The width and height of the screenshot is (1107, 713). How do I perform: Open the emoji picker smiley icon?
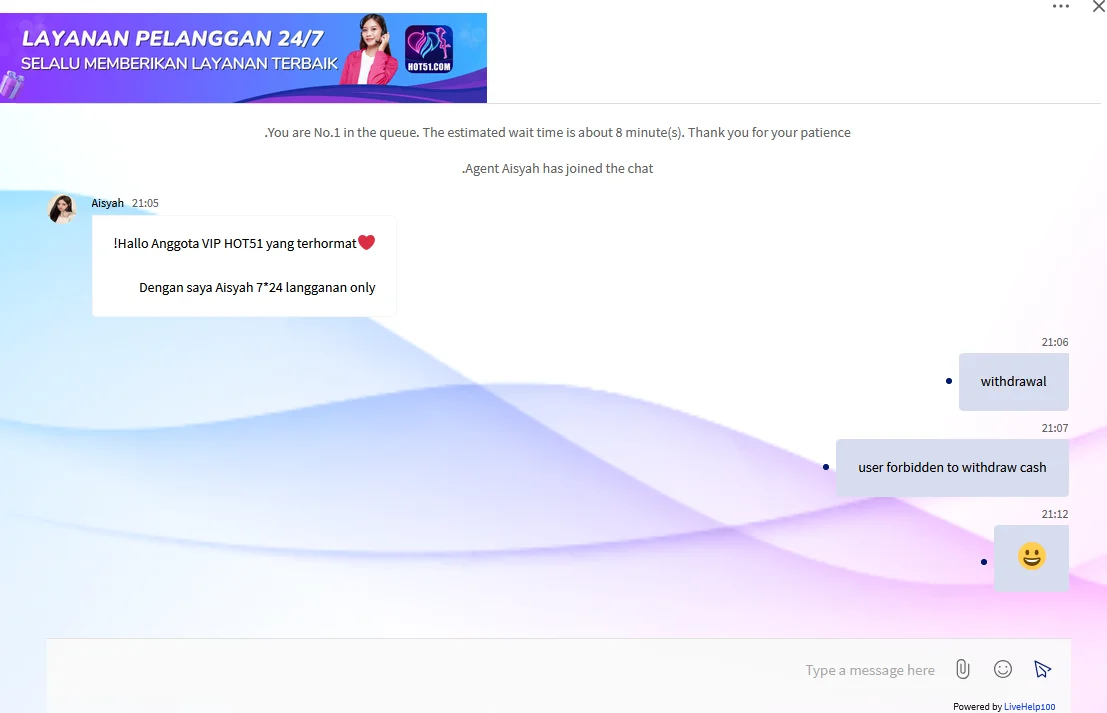(x=1003, y=669)
